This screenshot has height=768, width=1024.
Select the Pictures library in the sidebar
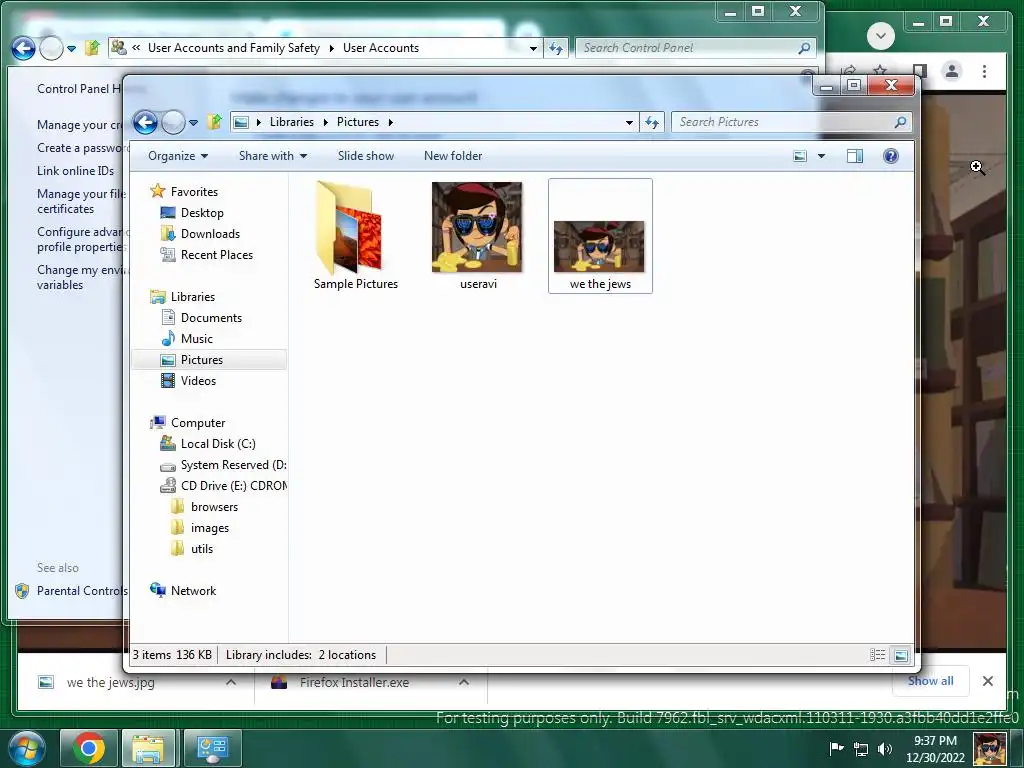pos(202,360)
